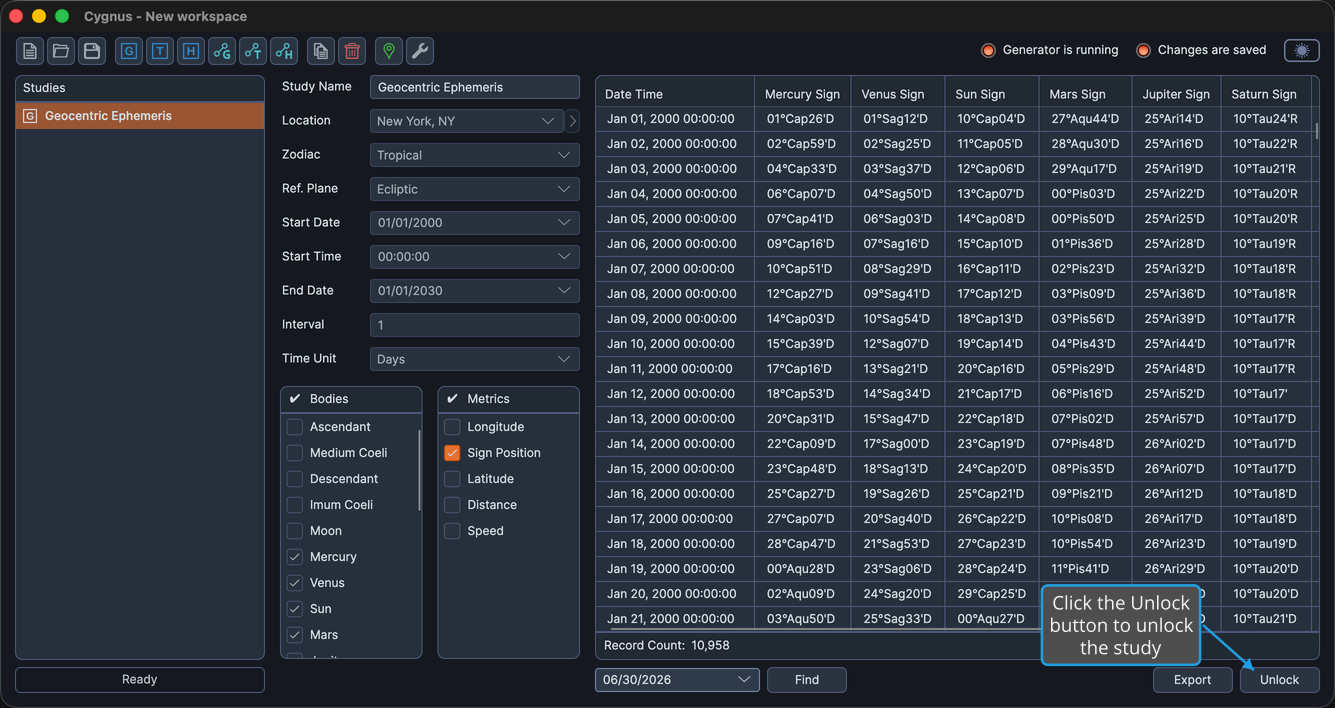Click the Date Time column header
This screenshot has height=708, width=1335.
coord(675,94)
